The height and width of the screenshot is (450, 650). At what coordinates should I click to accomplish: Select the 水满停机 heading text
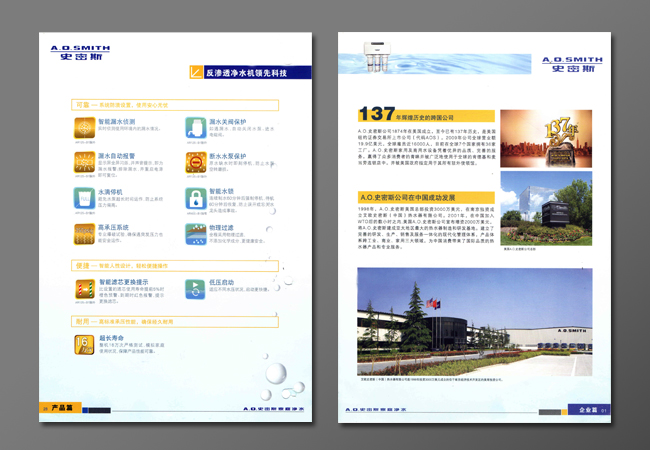coord(110,192)
